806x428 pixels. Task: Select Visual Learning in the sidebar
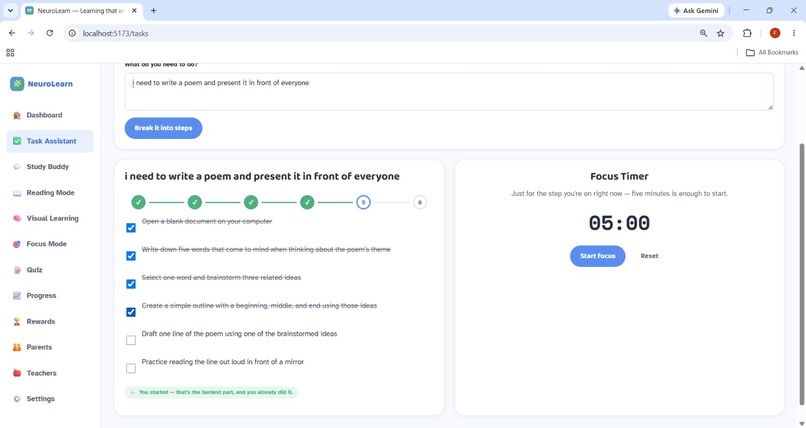click(x=50, y=218)
